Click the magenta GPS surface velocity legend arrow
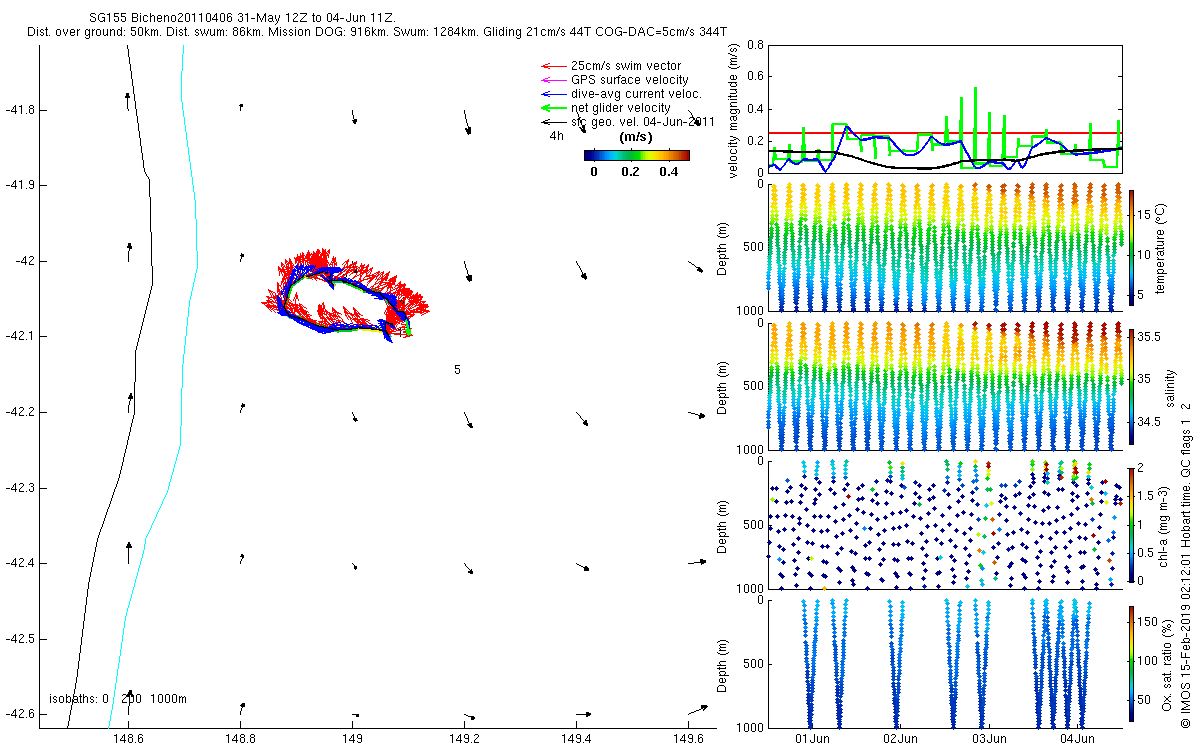Screen dimensions: 1200x750 point(552,79)
